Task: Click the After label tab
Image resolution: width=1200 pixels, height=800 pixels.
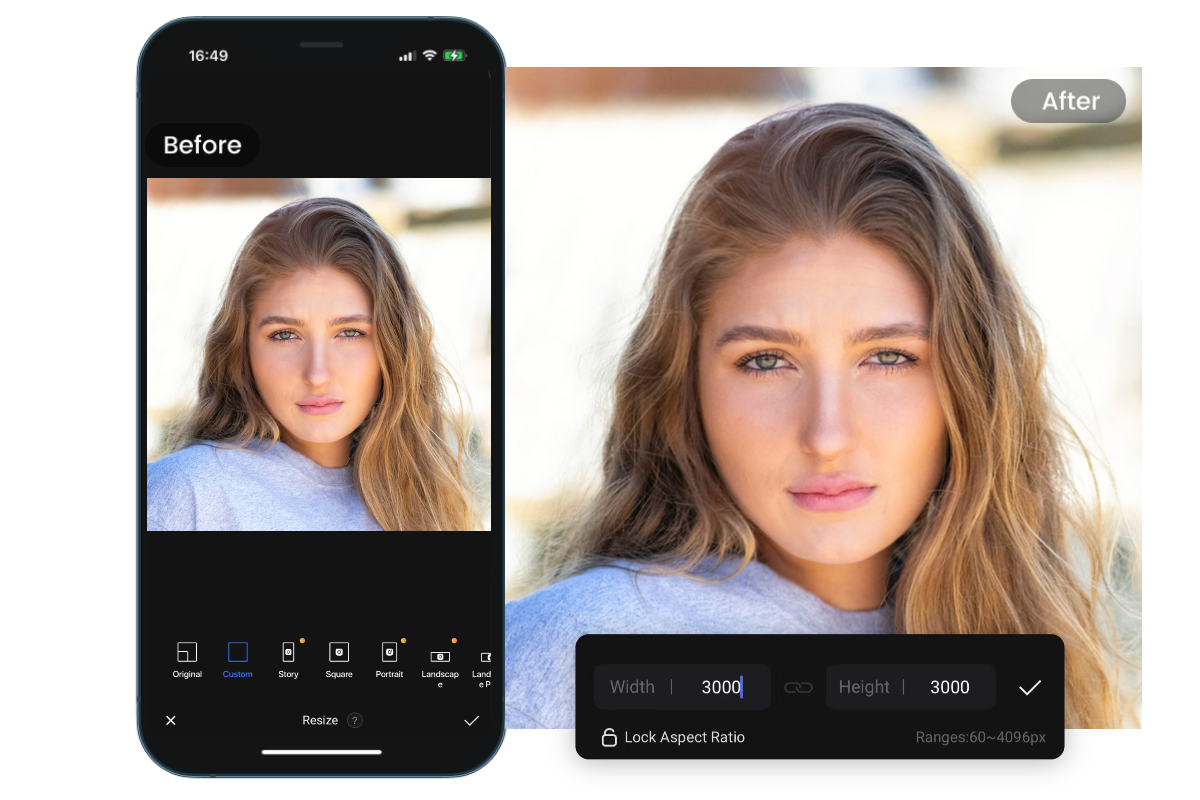Action: click(x=1068, y=101)
